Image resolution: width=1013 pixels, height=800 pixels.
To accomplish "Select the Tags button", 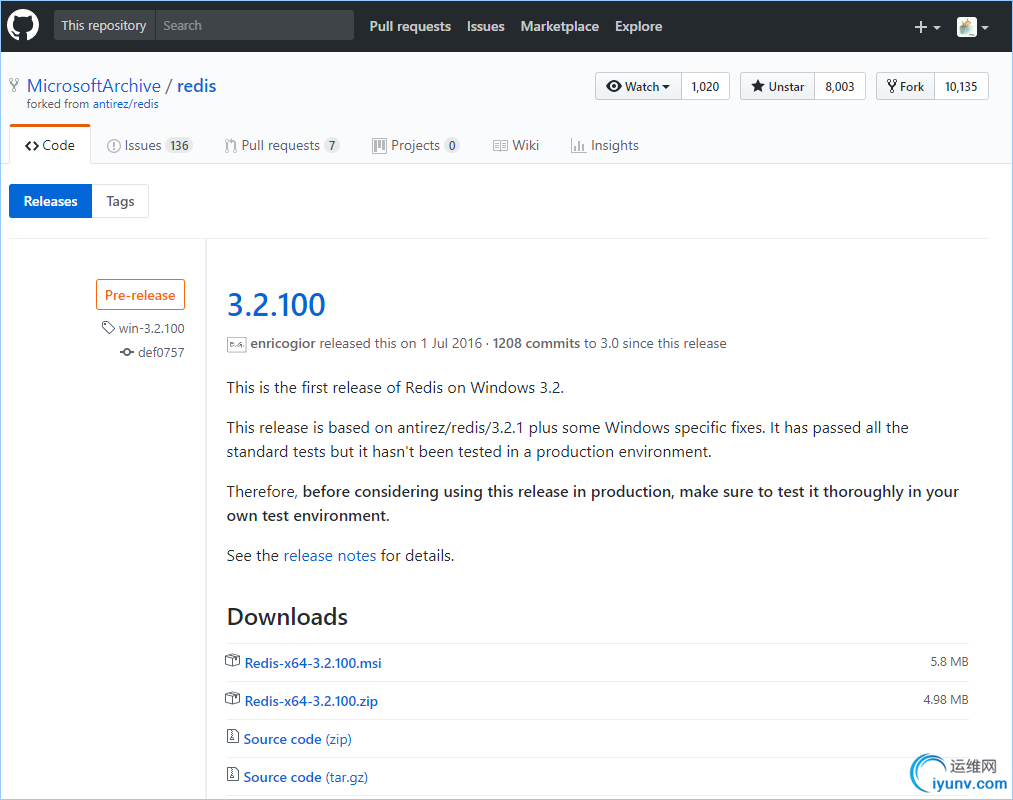I will [120, 201].
